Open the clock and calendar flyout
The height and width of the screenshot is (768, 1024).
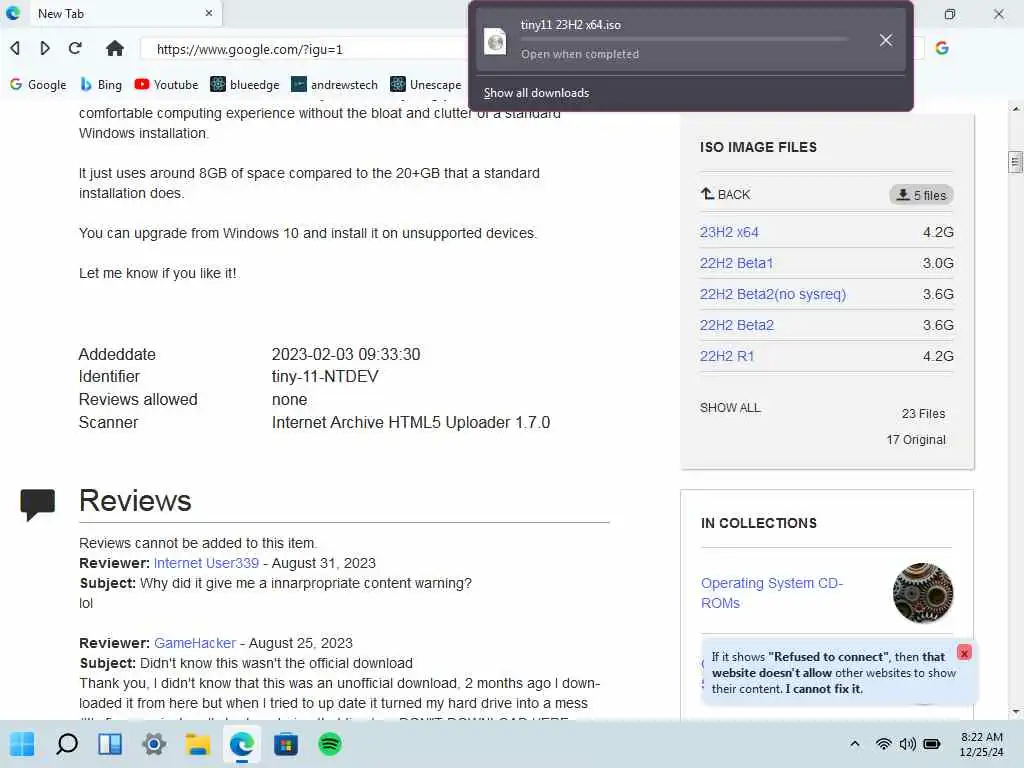tap(982, 744)
